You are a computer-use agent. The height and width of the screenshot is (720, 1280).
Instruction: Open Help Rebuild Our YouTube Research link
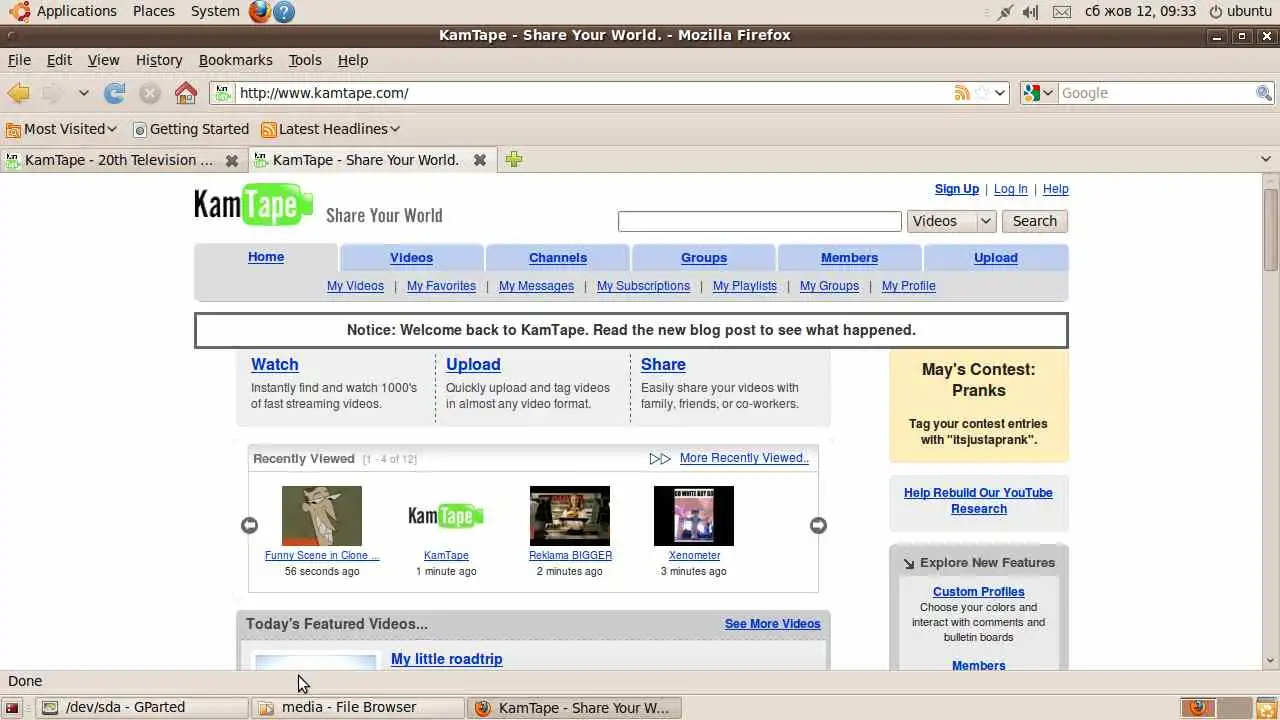978,501
